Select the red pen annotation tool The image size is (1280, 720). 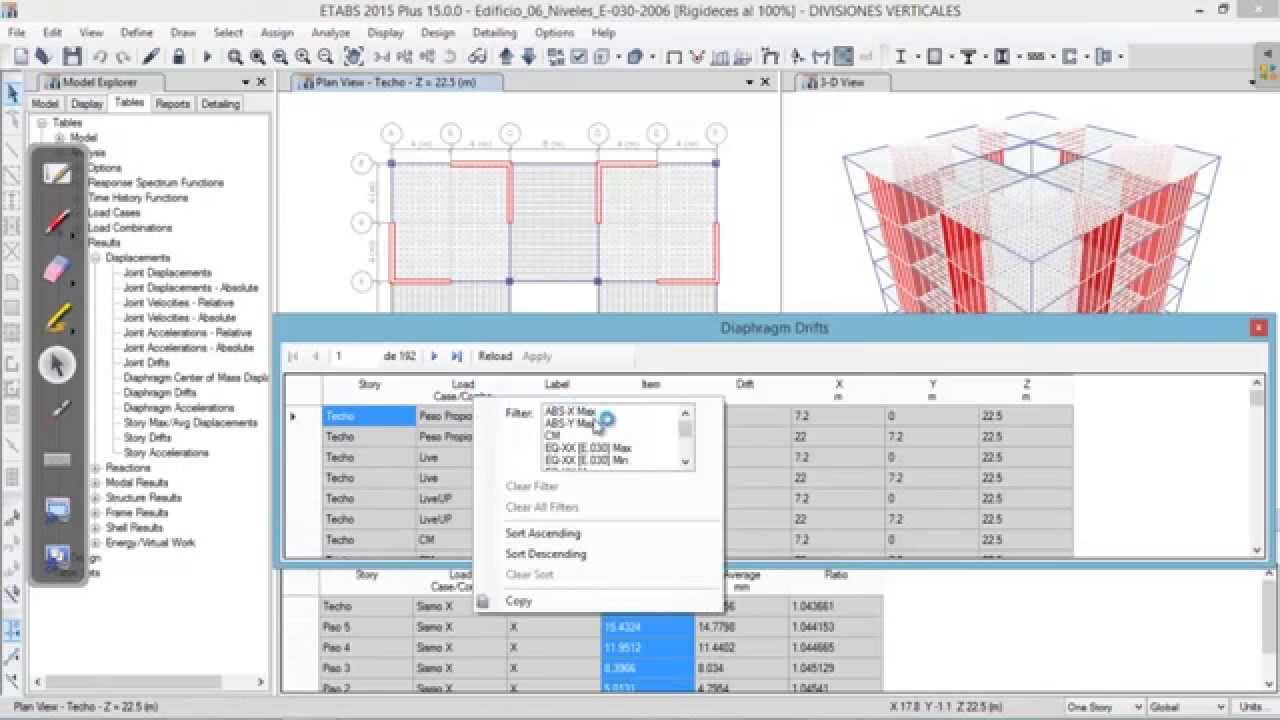click(57, 222)
